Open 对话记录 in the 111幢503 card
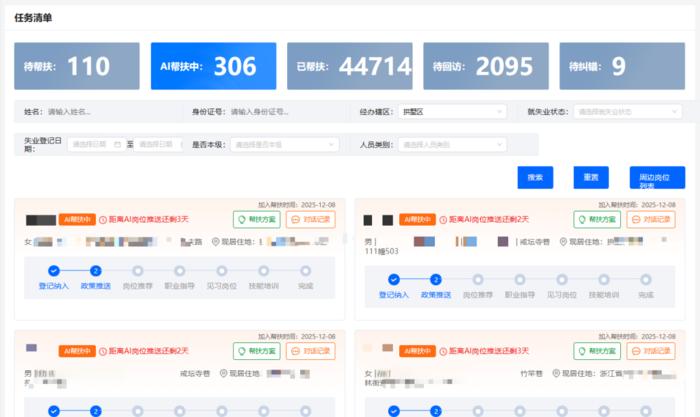The width and height of the screenshot is (700, 417). point(651,219)
